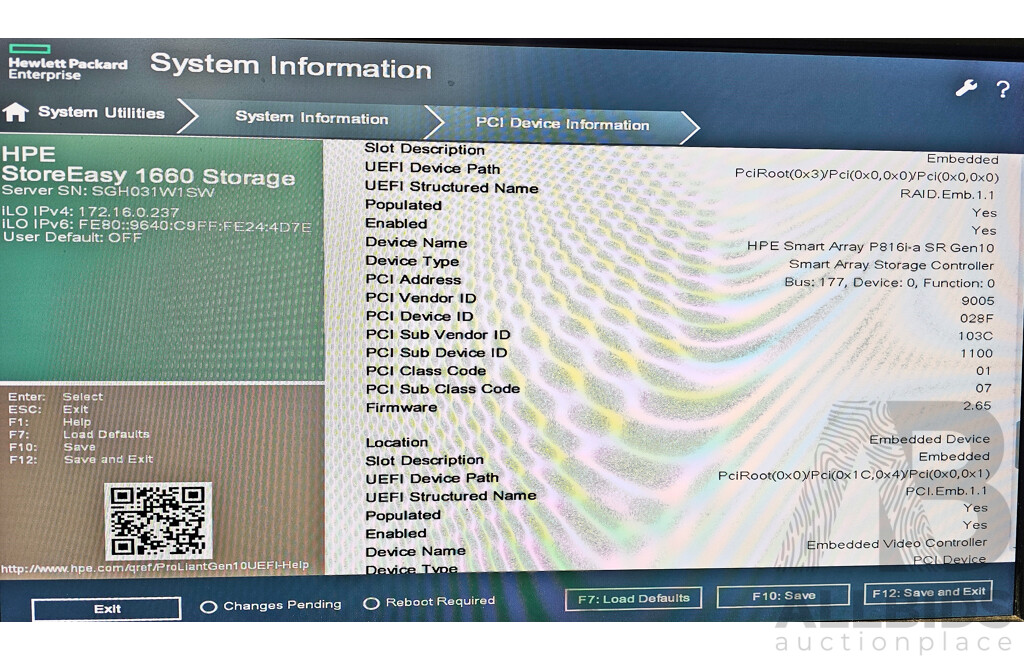The image size is (1024, 660).
Task: Open the question mark help icon
Action: 1002,89
